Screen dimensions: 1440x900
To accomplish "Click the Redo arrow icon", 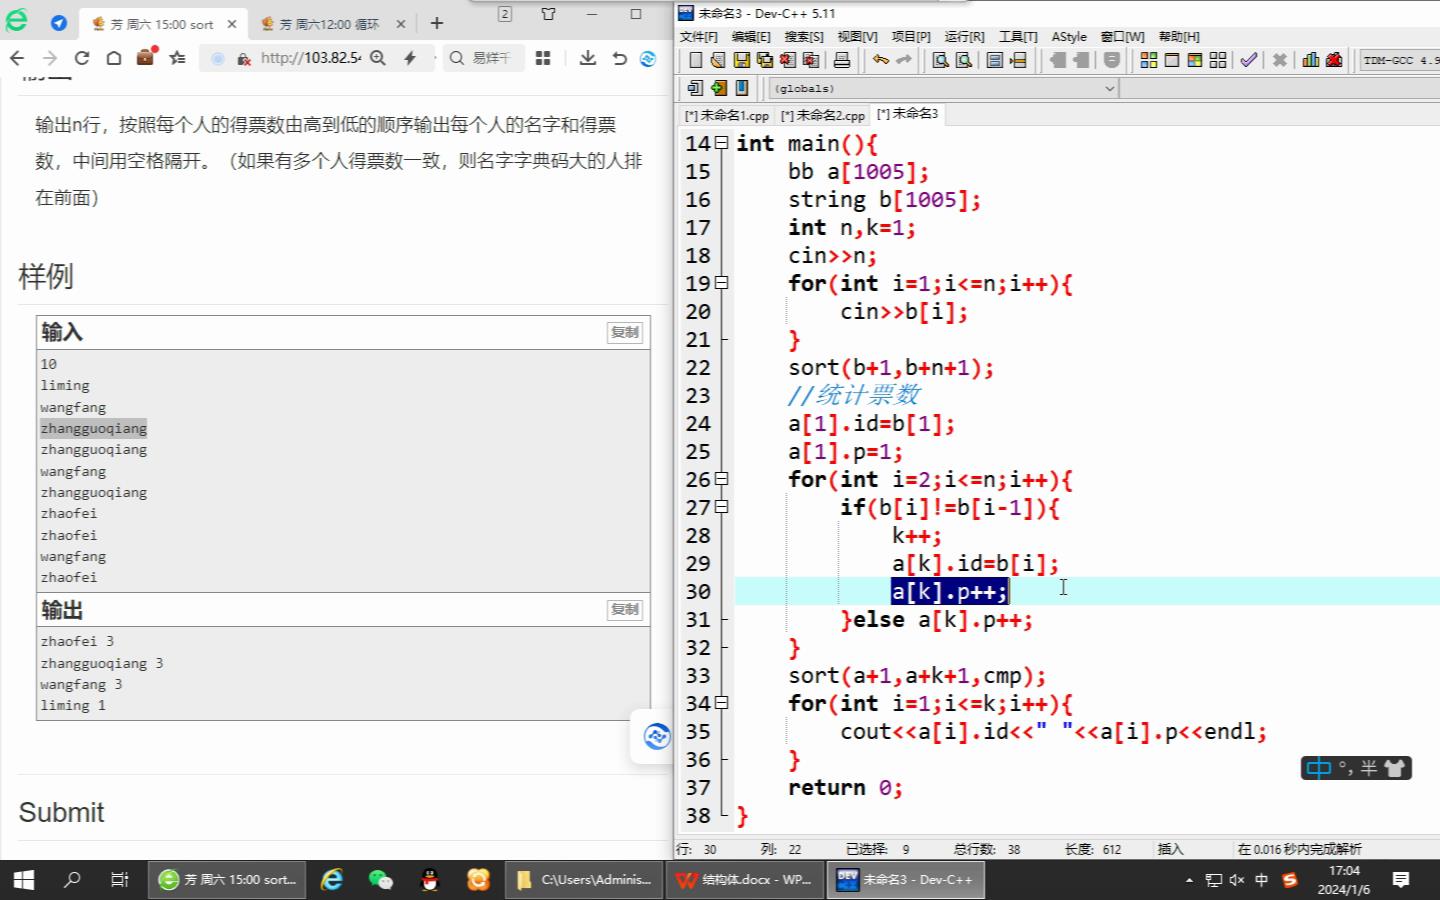I will (x=903, y=60).
